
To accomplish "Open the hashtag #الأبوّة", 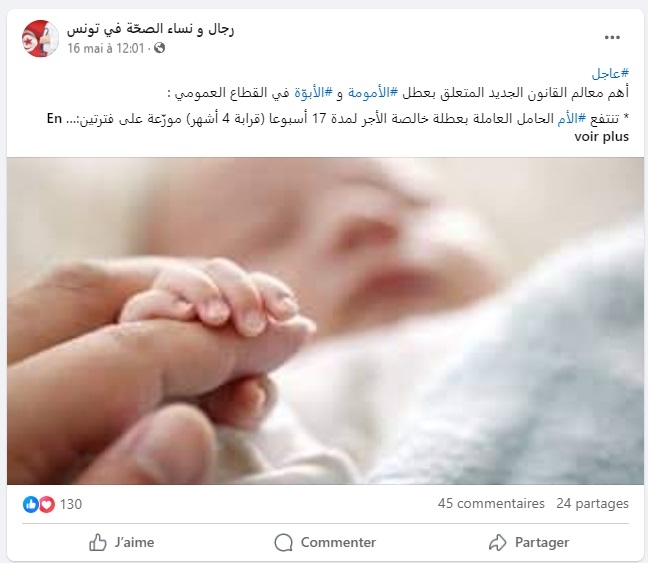I will click(314, 93).
